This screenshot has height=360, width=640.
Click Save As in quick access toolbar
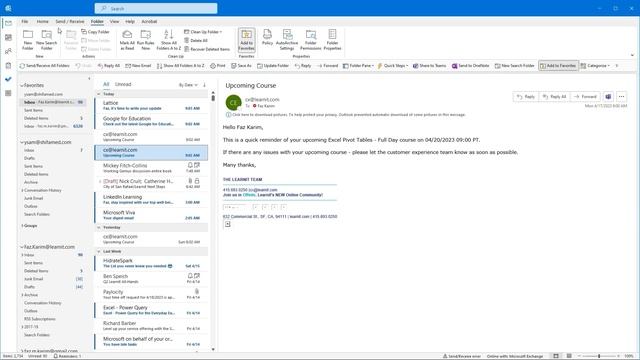tap(241, 66)
